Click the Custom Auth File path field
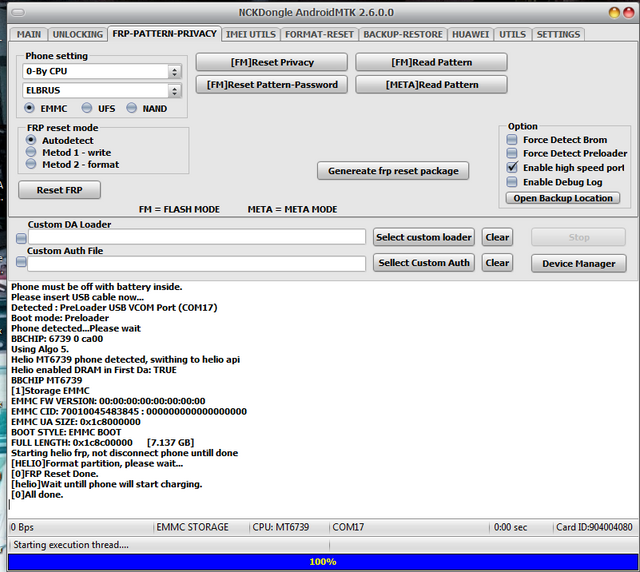640x572 pixels. 197,263
